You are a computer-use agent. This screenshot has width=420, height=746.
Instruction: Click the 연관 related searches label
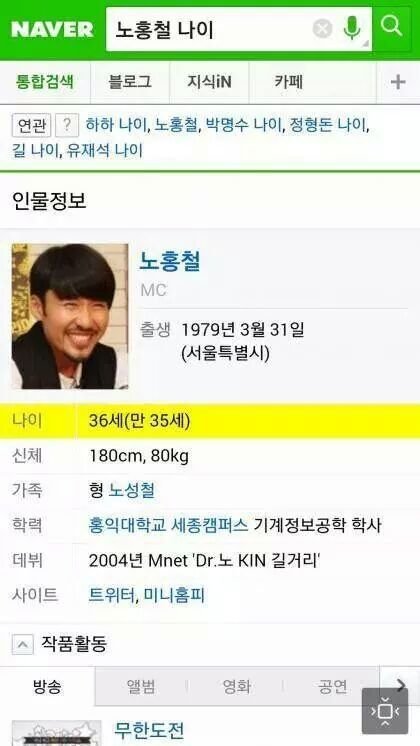[32, 126]
